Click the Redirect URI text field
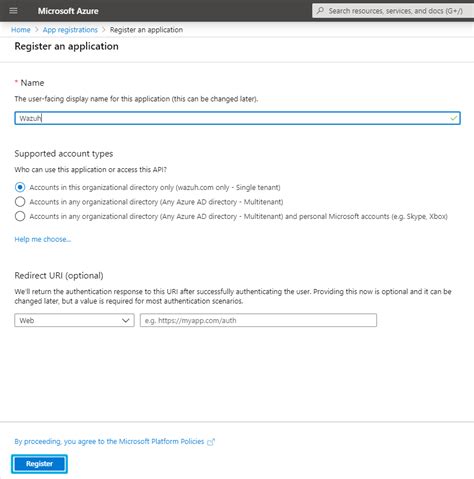 258,320
